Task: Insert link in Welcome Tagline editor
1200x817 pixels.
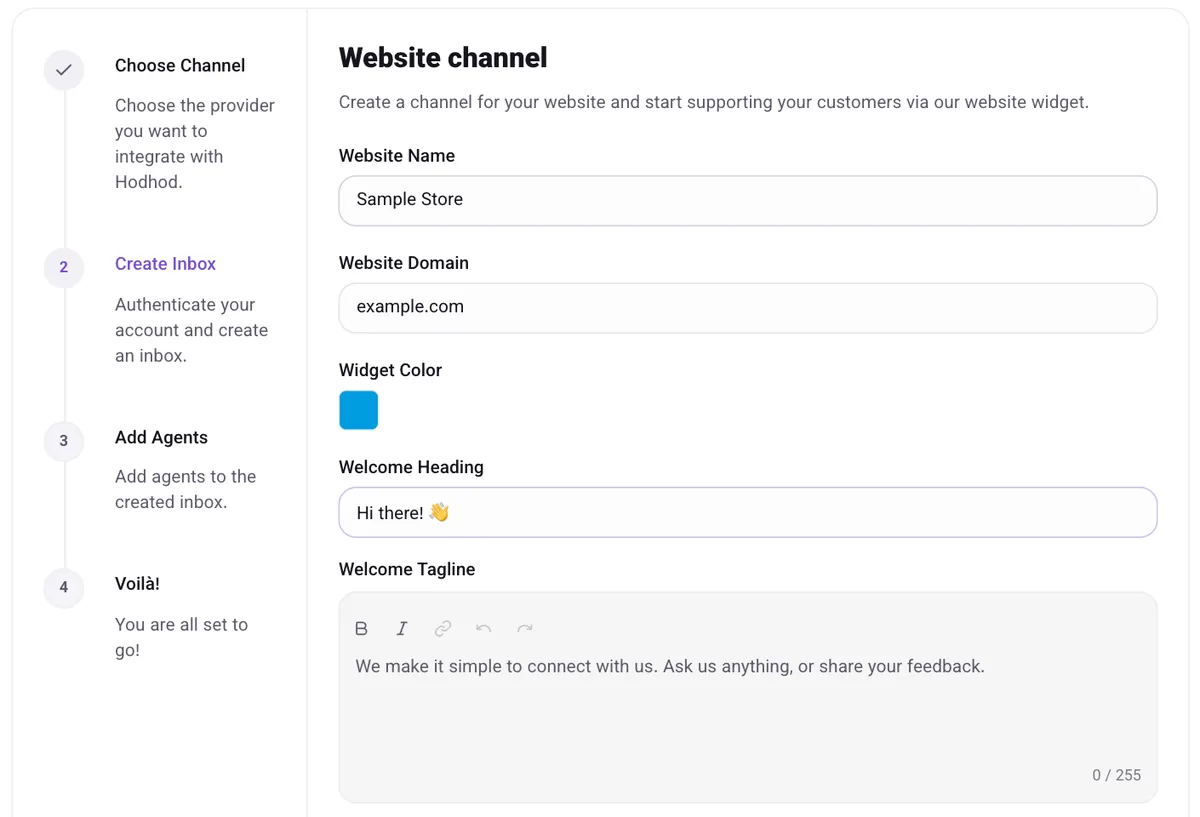Action: (443, 628)
